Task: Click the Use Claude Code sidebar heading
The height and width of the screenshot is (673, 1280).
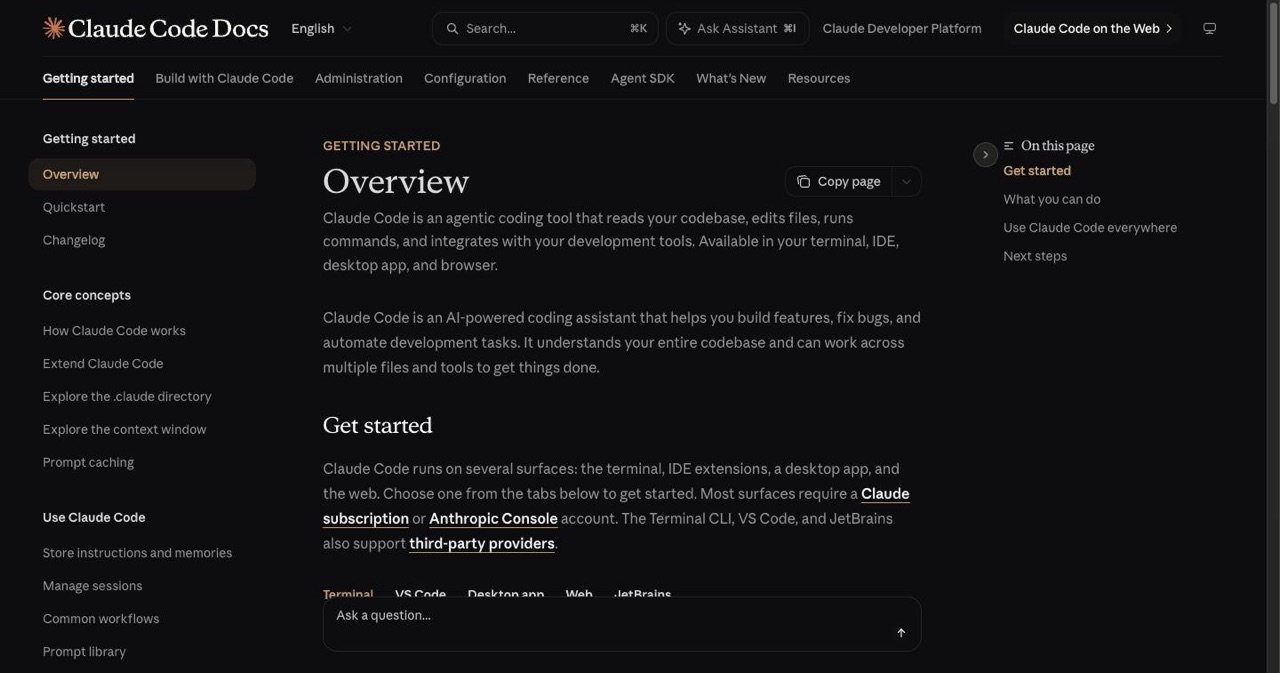Action: pyautogui.click(x=94, y=517)
